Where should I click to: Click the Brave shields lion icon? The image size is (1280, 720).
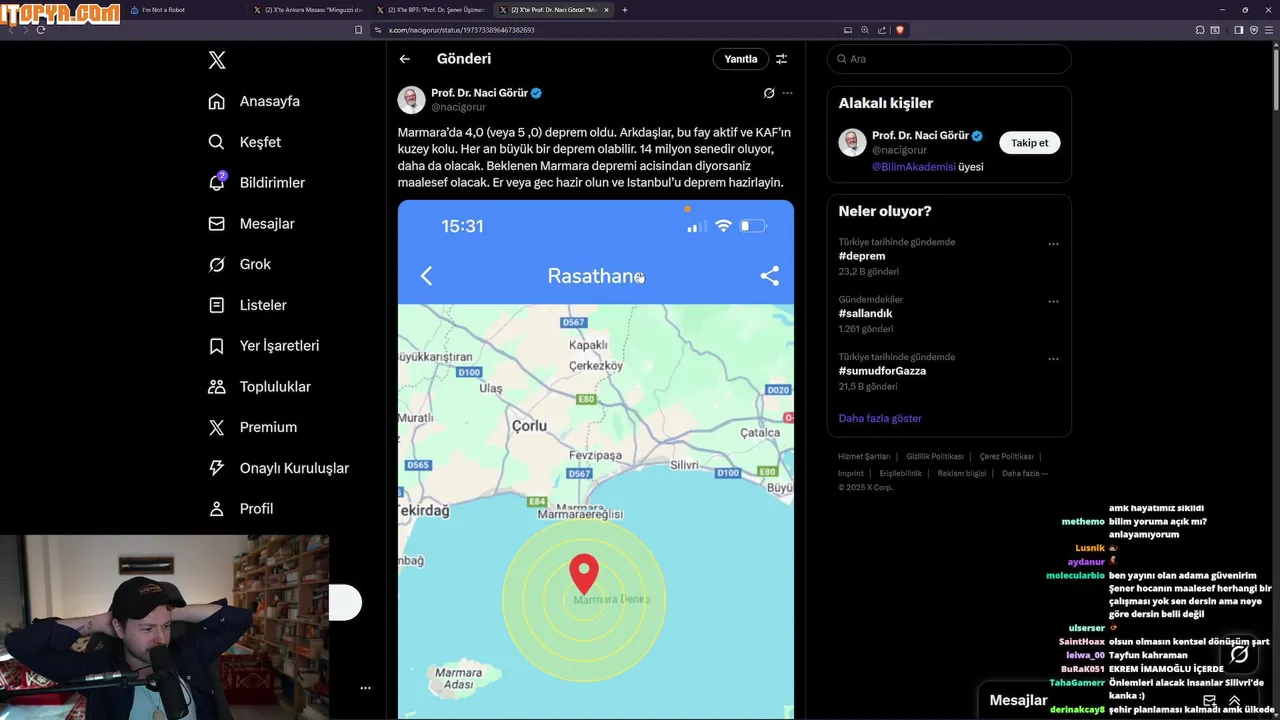pos(900,30)
